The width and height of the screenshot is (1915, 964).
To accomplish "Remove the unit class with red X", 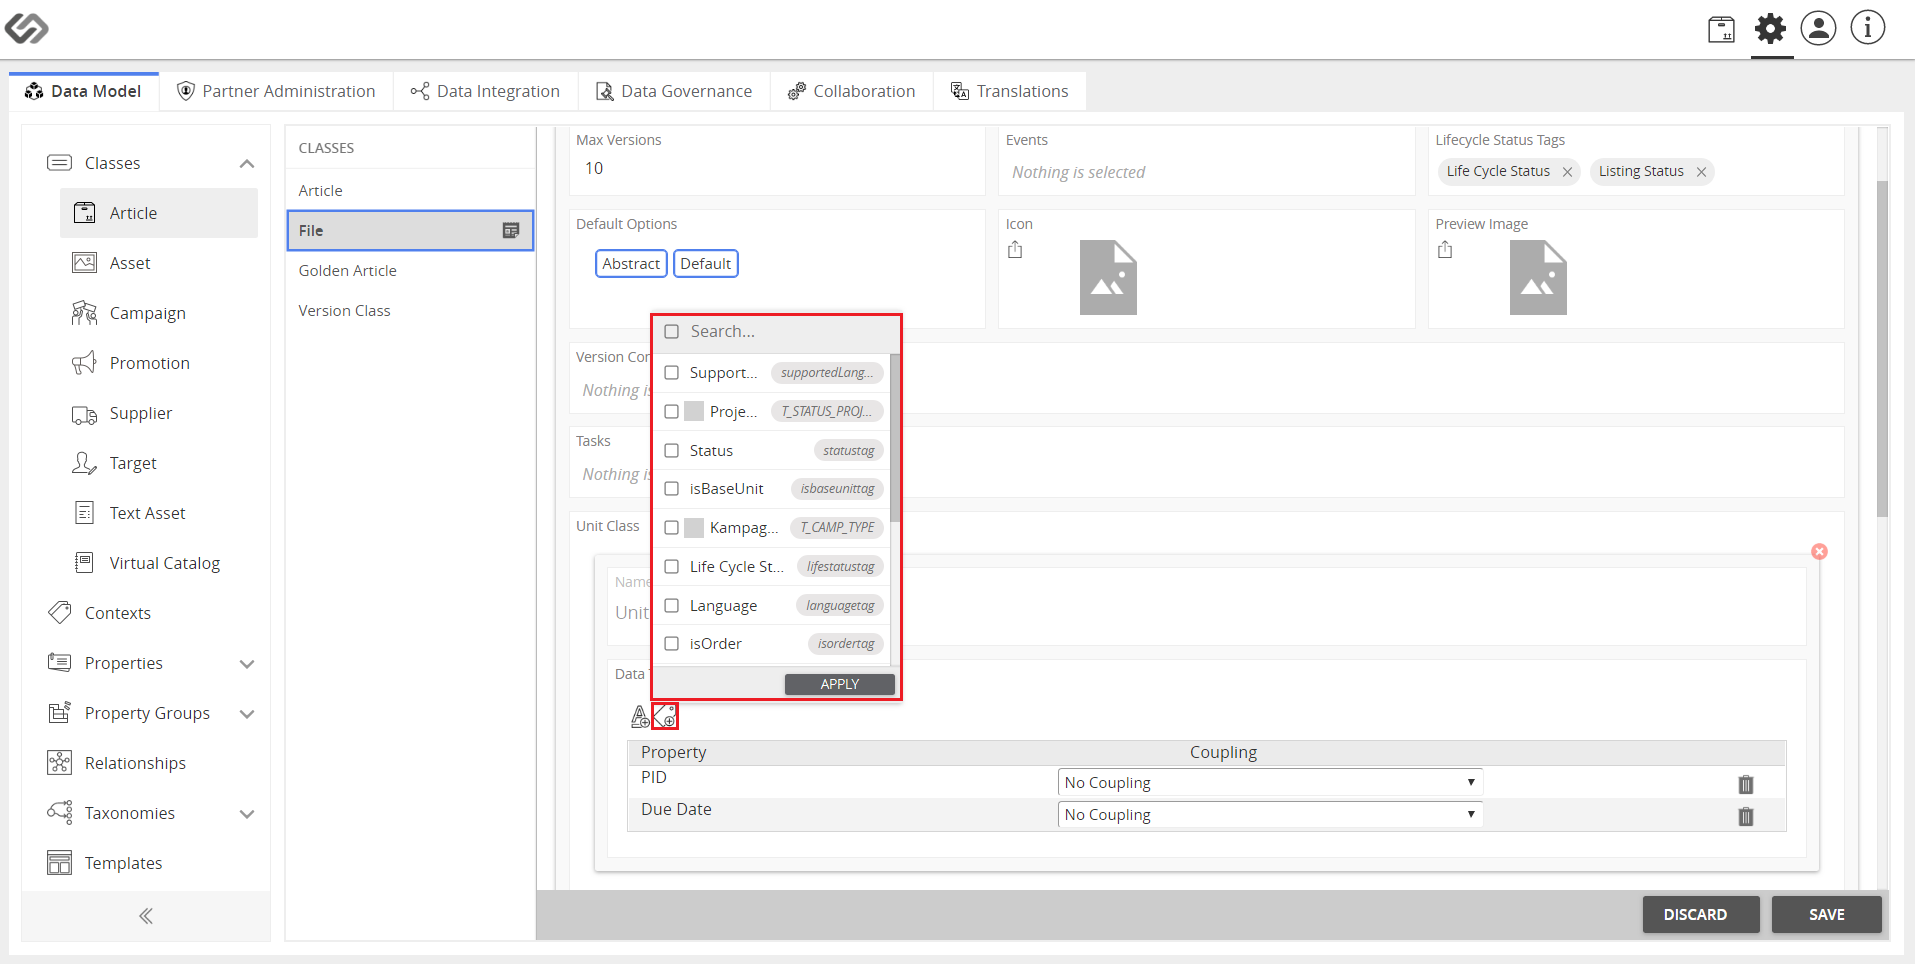I will point(1819,552).
